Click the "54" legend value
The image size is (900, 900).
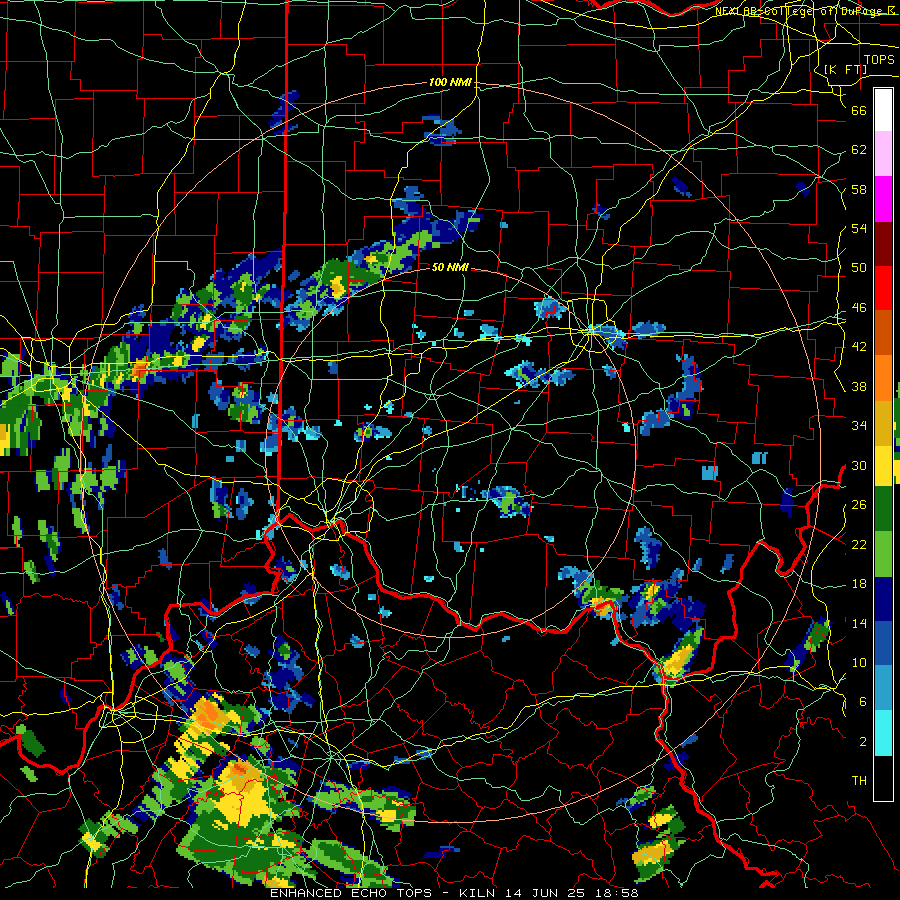pos(859,228)
